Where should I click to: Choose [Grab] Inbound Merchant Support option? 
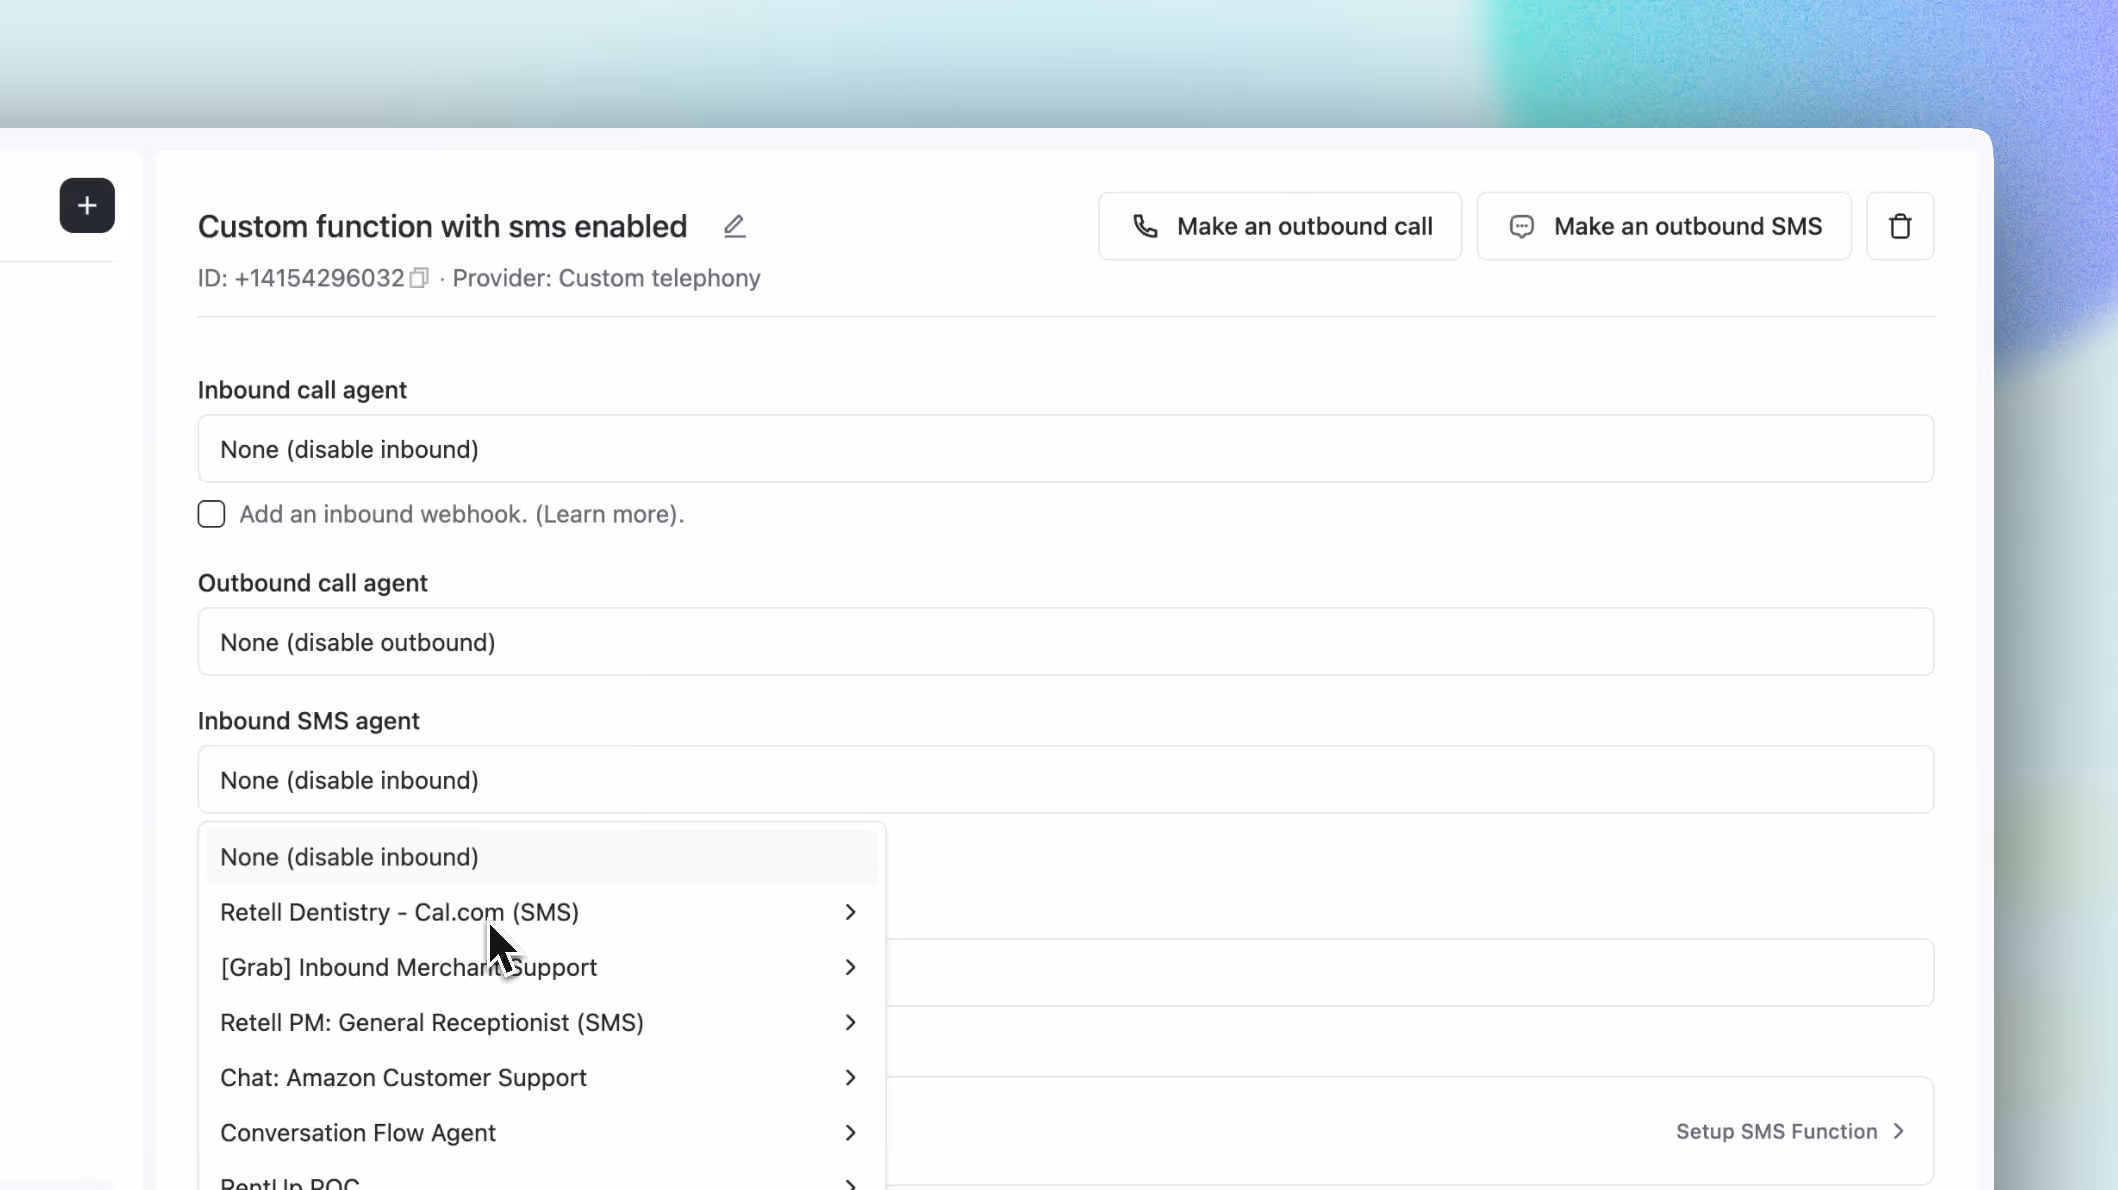408,967
